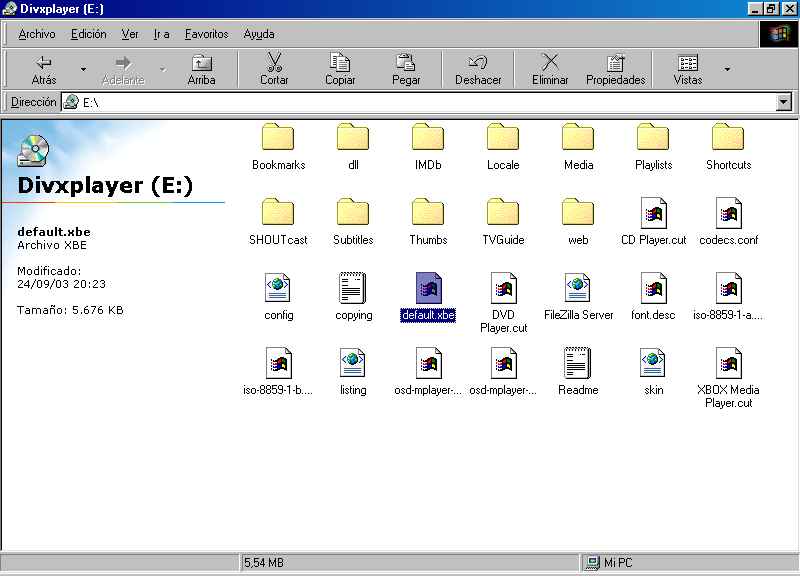Select the Thumbs folder
Image resolution: width=800 pixels, height=576 pixels.
[x=428, y=221]
